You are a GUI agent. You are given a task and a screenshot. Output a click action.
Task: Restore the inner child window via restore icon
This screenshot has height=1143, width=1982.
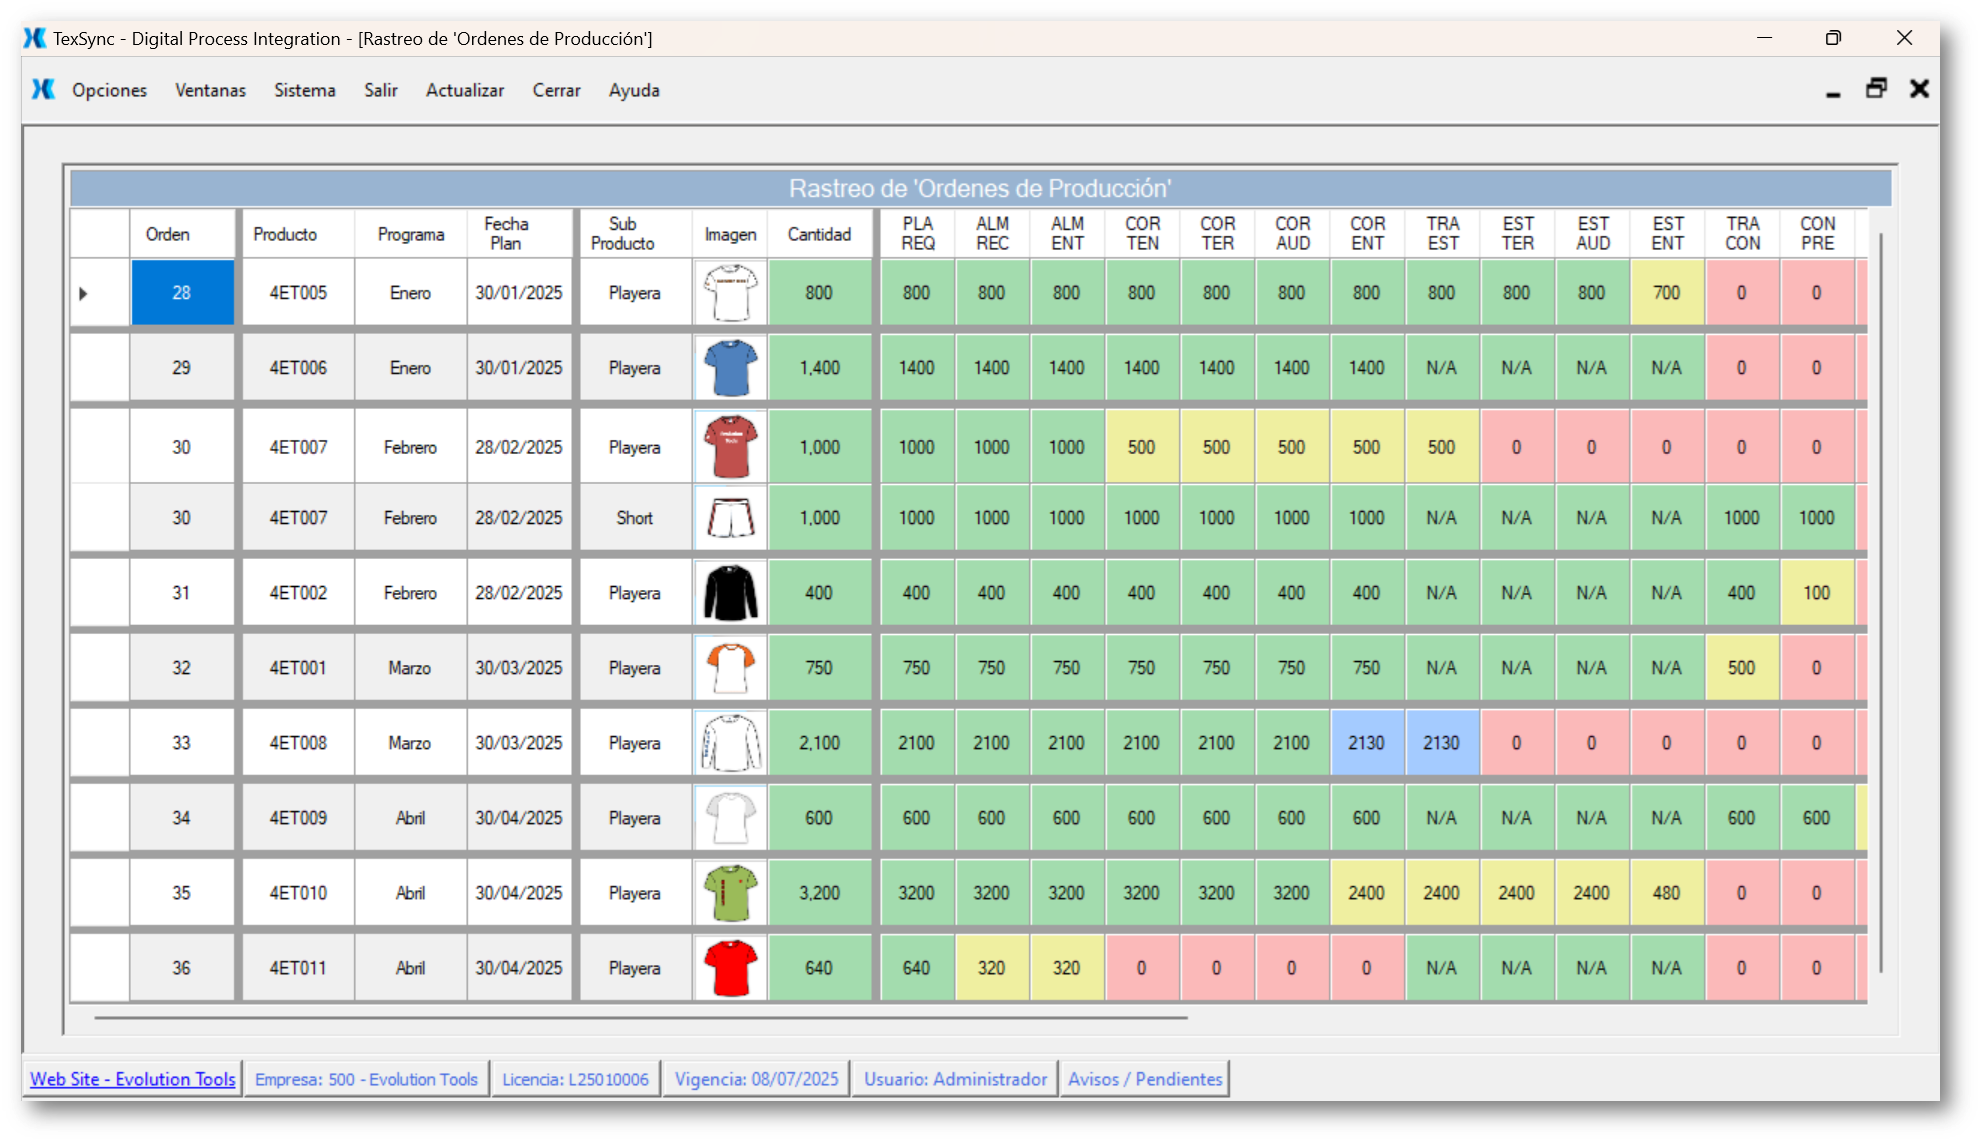click(x=1876, y=89)
